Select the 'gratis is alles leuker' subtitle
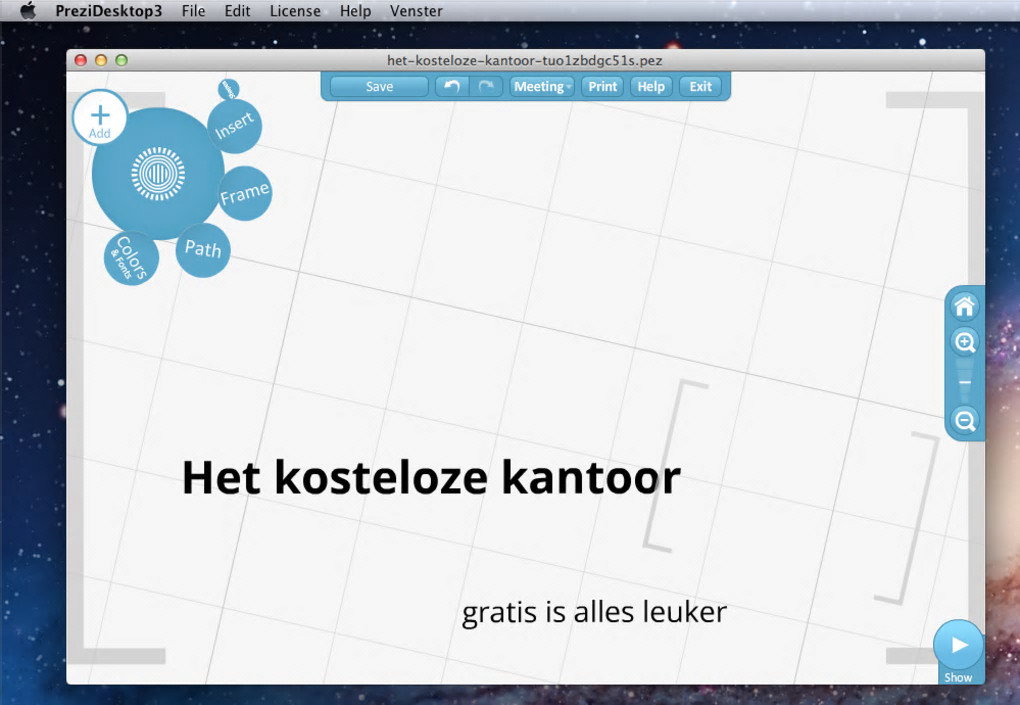The height and width of the screenshot is (705, 1020). click(594, 612)
